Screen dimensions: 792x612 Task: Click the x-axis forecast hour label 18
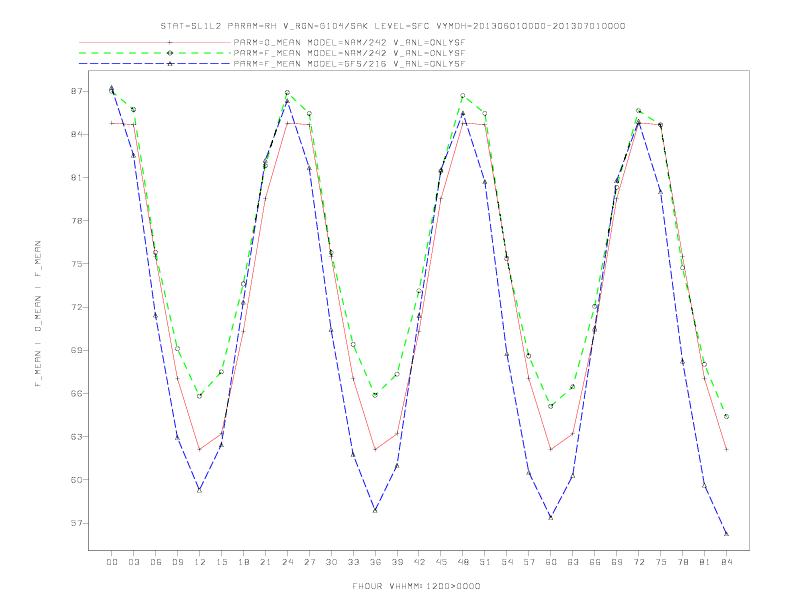[243, 562]
